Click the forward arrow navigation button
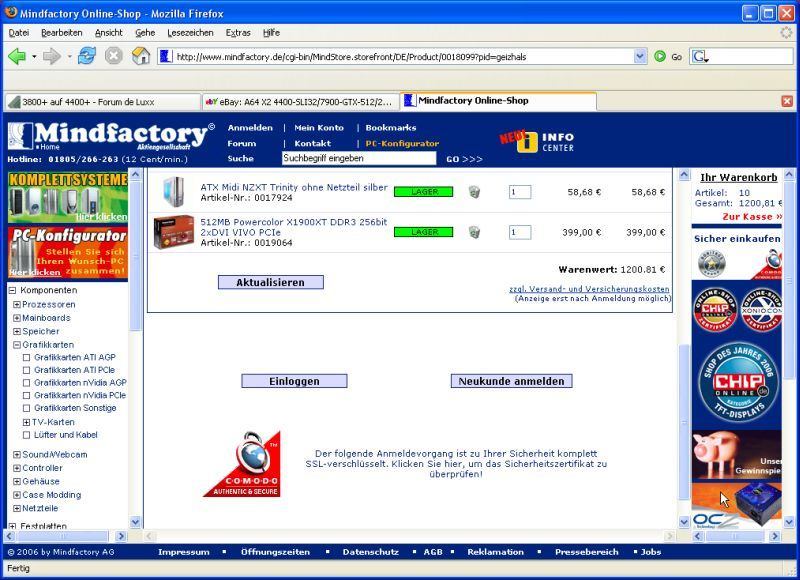This screenshot has height=580, width=800. click(x=51, y=56)
